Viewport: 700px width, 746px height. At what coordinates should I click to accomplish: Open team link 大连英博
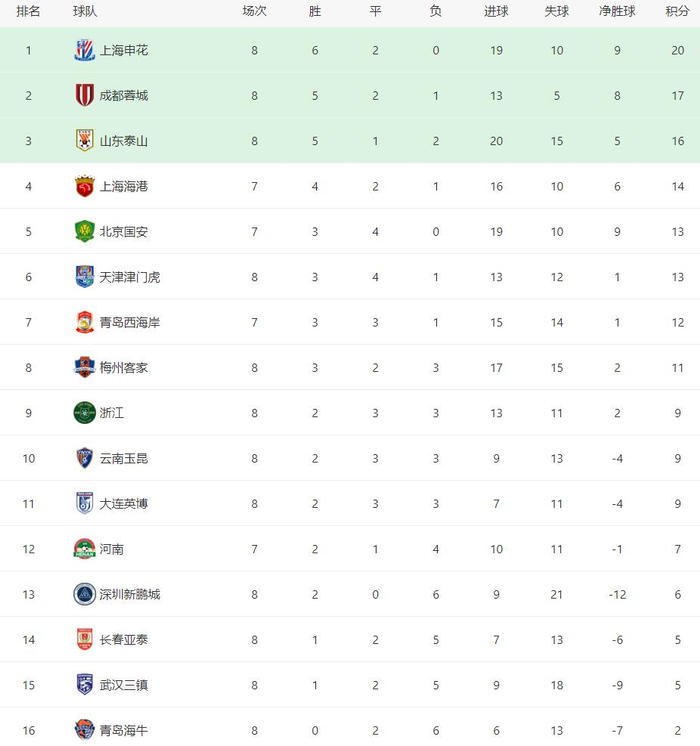pyautogui.click(x=123, y=503)
